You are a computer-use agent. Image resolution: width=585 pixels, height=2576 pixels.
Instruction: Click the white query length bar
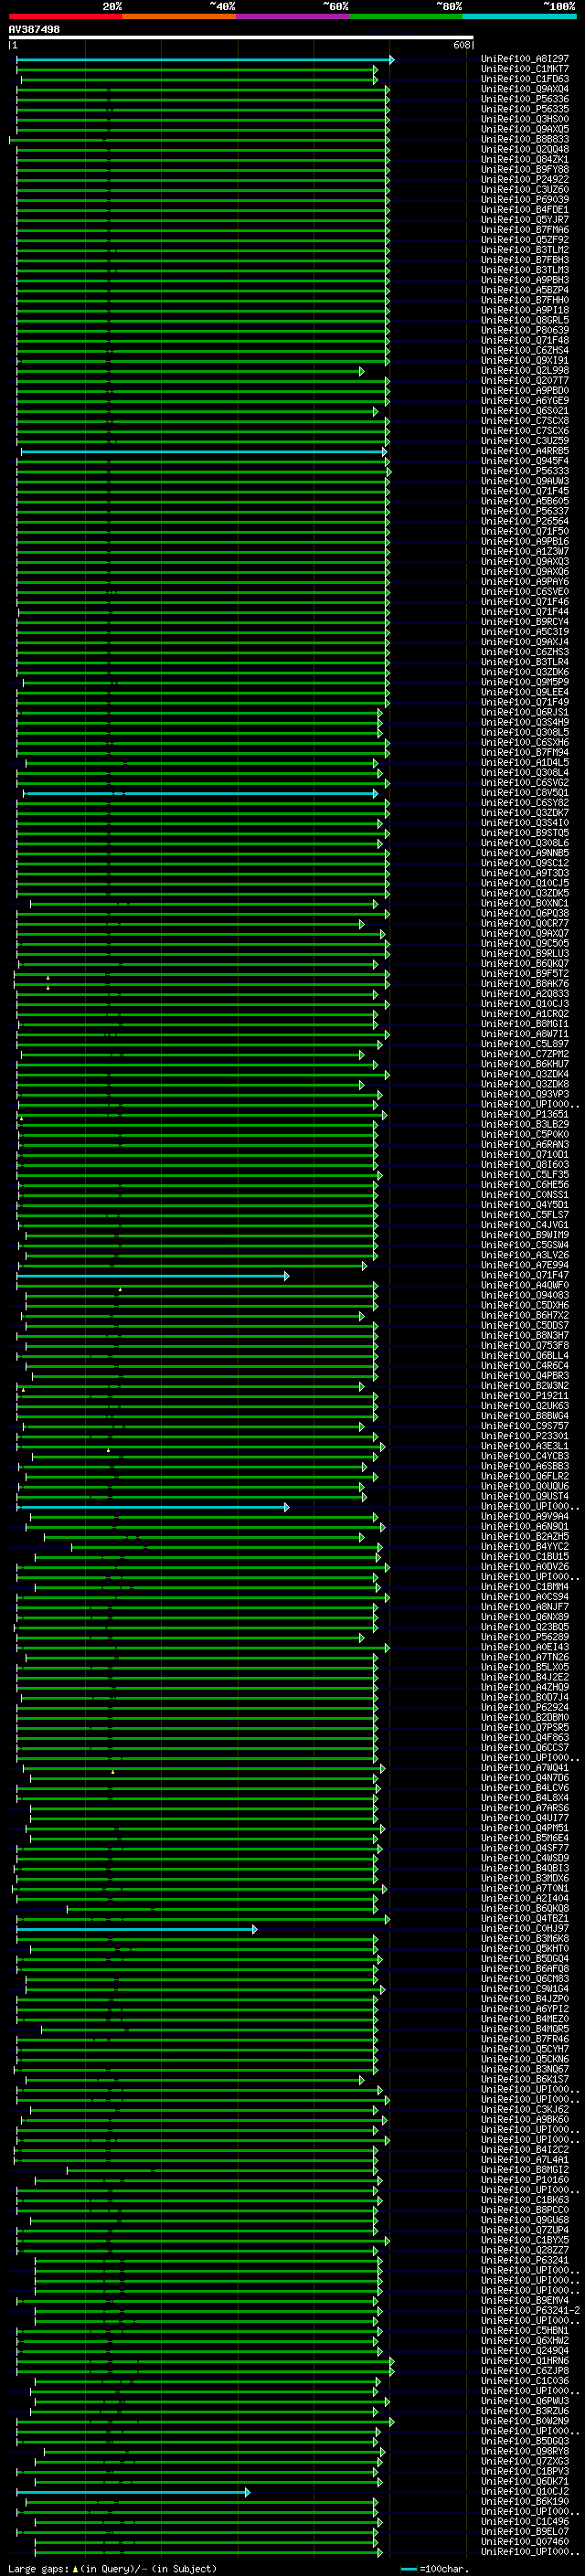241,38
